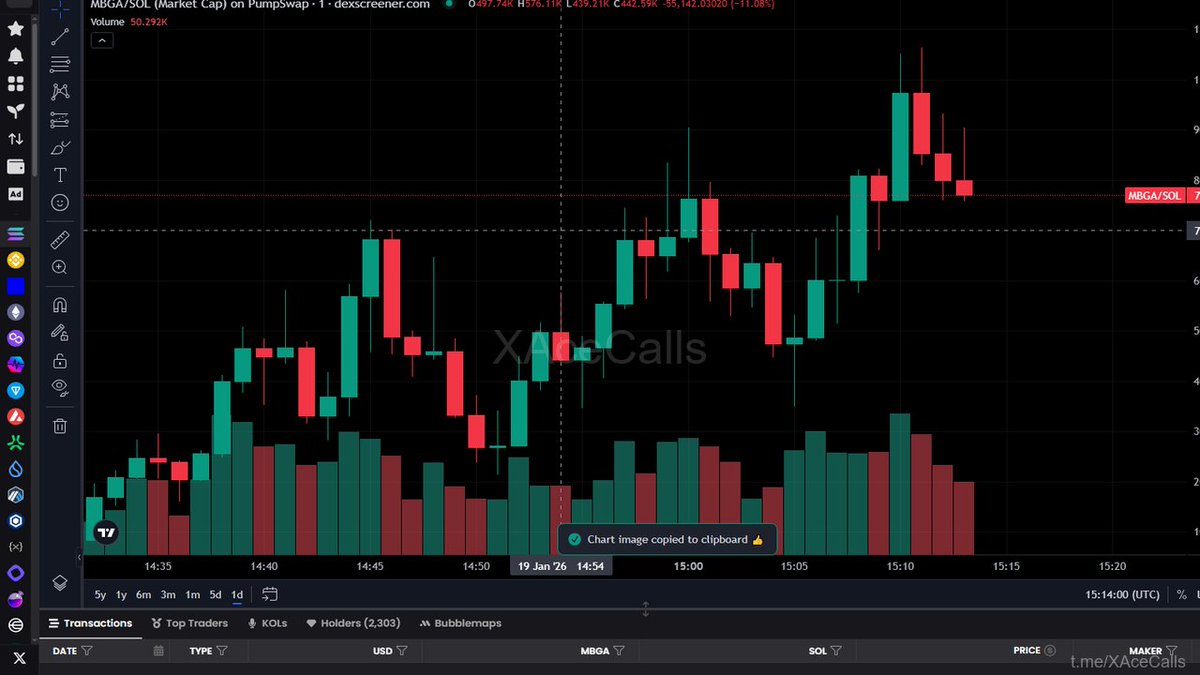Open the TYPE column filter
Screen dimensions: 1200x675
(x=222, y=650)
